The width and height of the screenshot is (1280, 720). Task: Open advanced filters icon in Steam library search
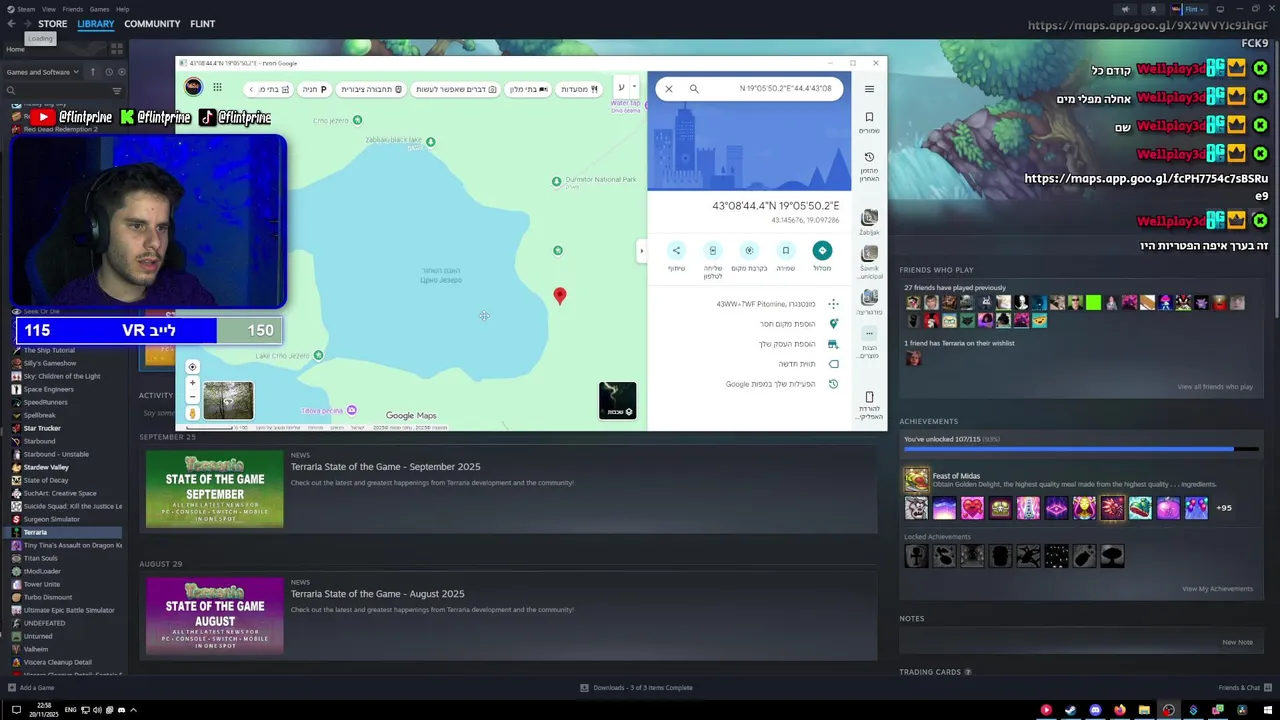coord(117,91)
